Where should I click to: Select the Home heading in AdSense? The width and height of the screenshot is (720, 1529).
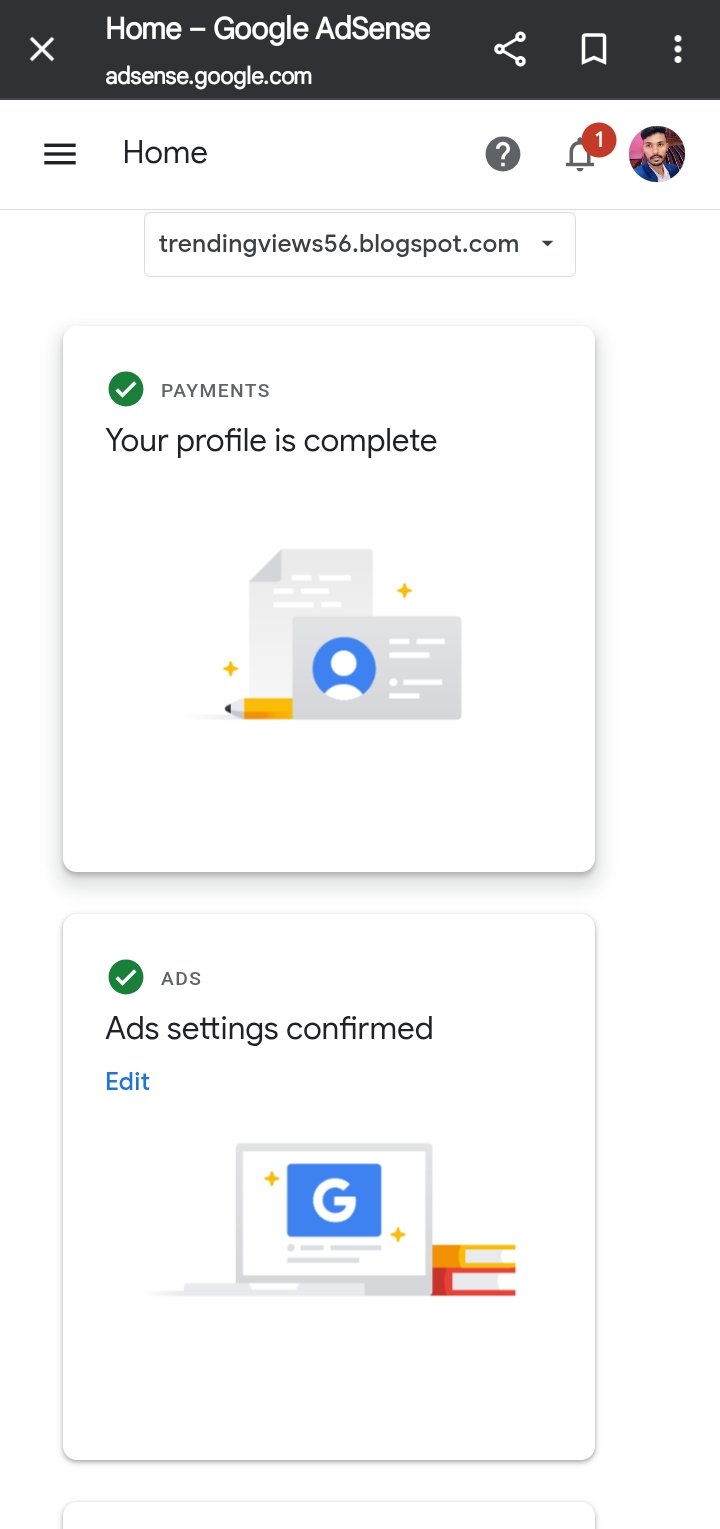164,152
